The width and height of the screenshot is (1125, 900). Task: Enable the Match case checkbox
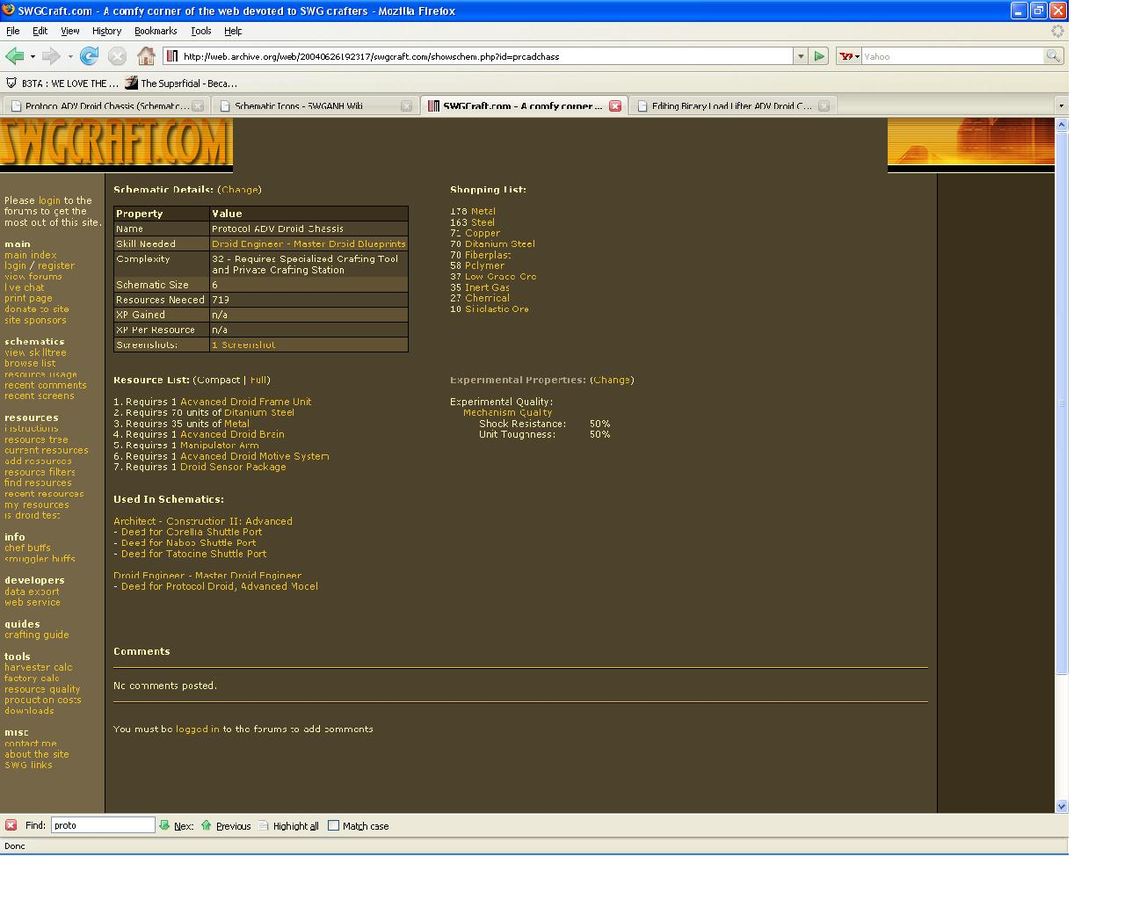(334, 826)
